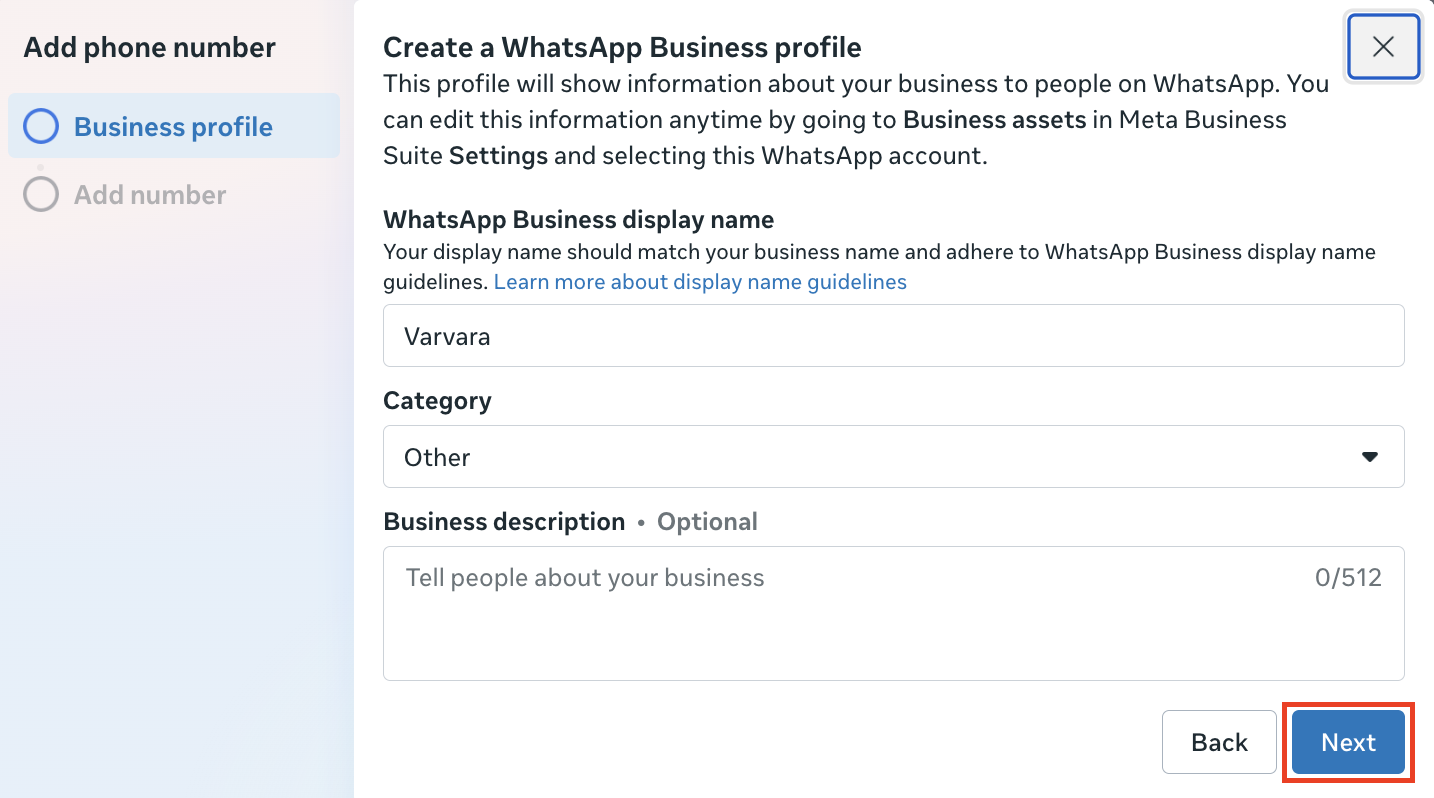Screen dimensions: 1434x798
Task: Click the display name field containing Varvara
Action: click(892, 336)
